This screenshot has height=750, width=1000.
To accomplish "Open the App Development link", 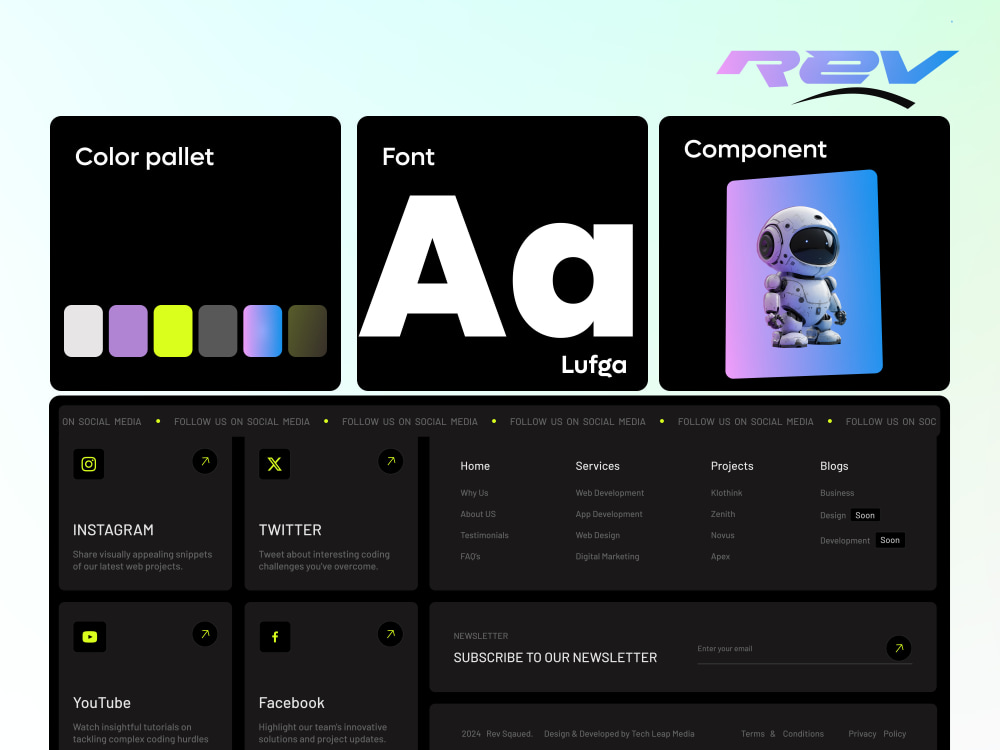I will click(609, 514).
